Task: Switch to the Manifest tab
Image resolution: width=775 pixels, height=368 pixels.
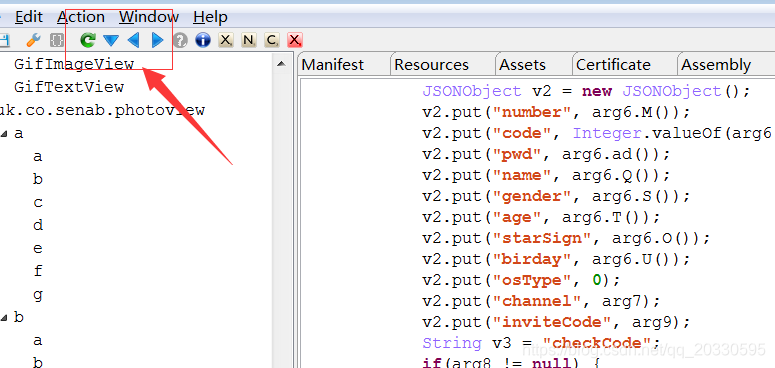Action: 333,65
